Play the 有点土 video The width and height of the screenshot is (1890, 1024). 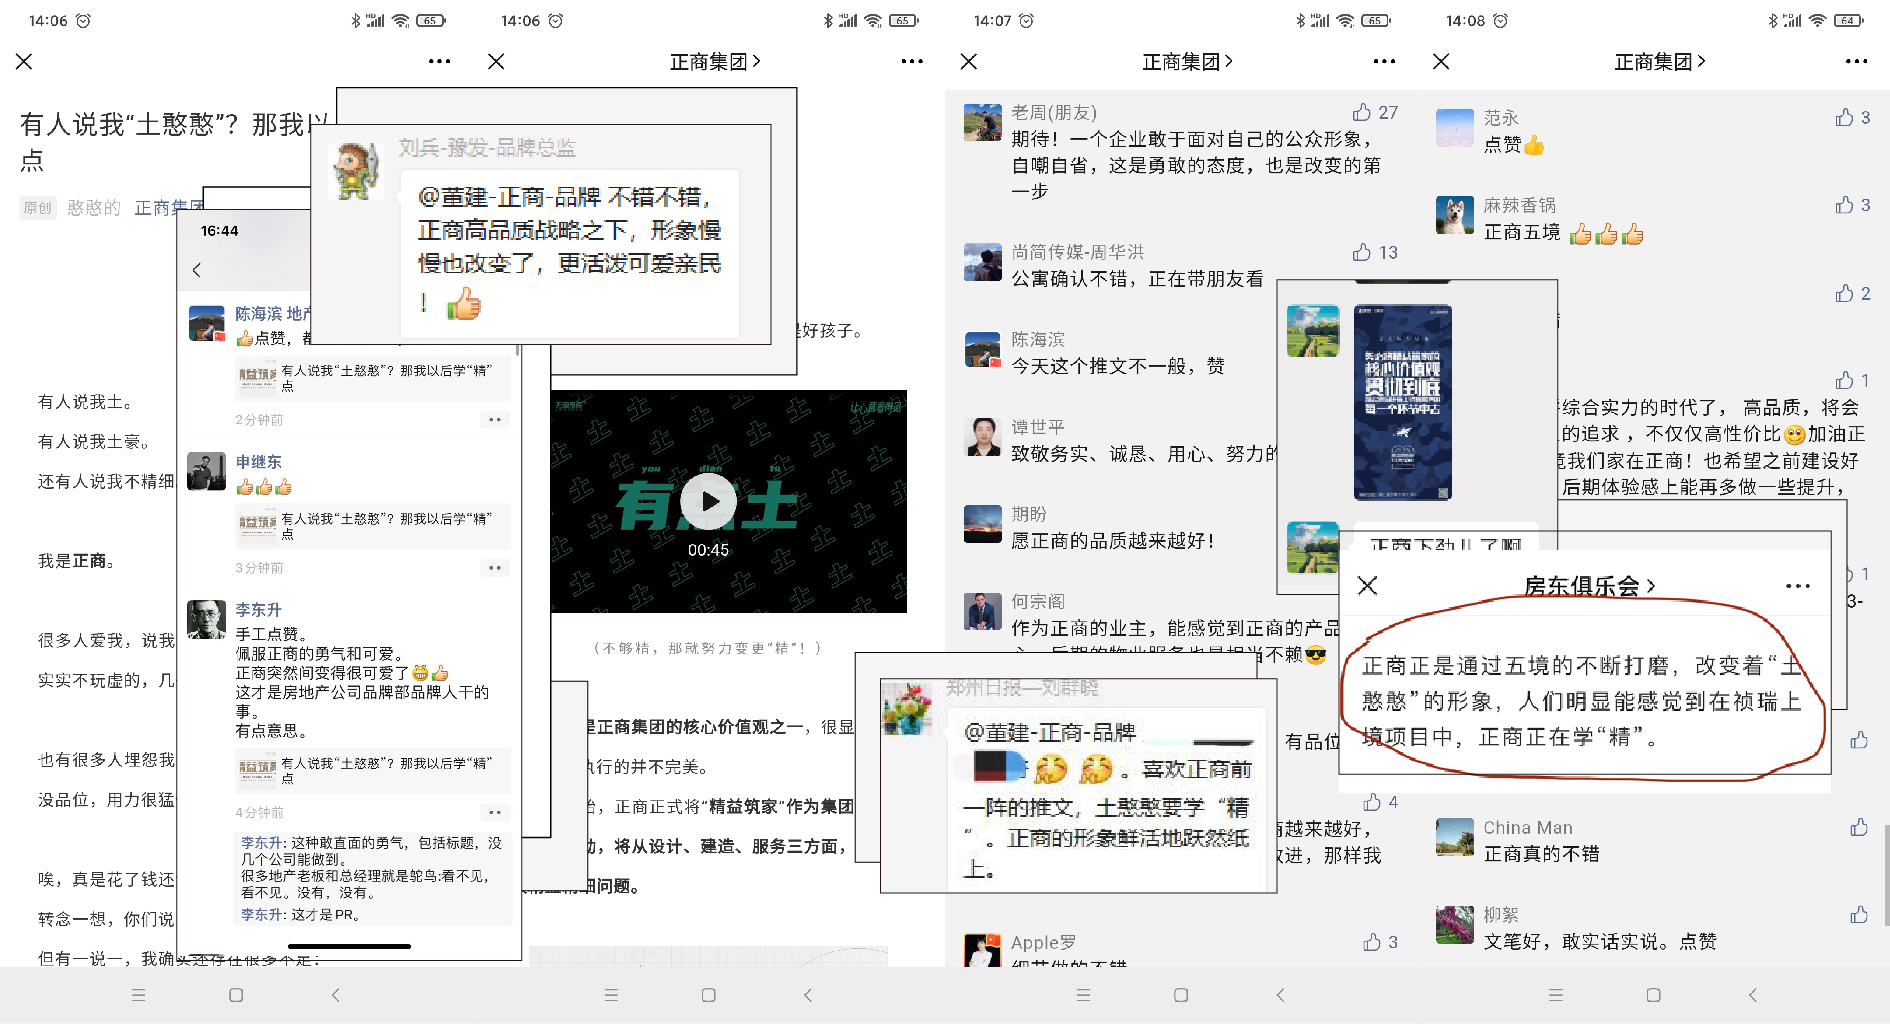[x=708, y=501]
